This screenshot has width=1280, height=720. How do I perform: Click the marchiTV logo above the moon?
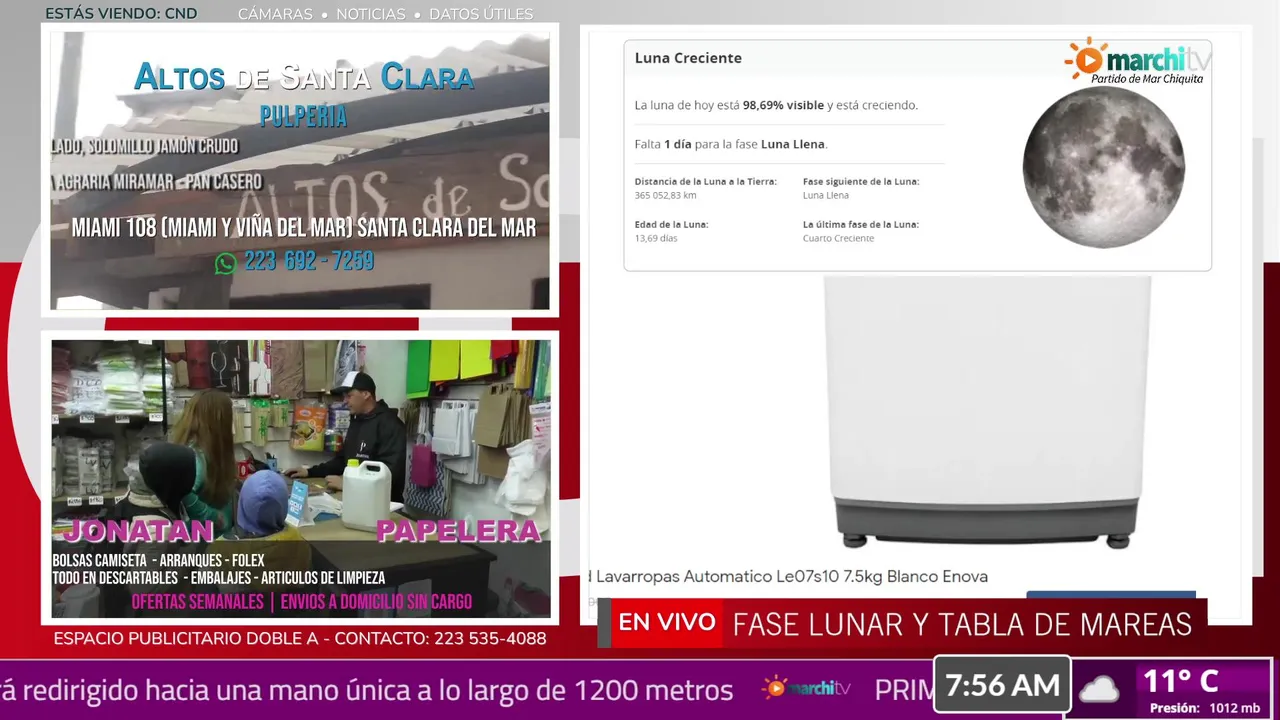[x=1137, y=62]
